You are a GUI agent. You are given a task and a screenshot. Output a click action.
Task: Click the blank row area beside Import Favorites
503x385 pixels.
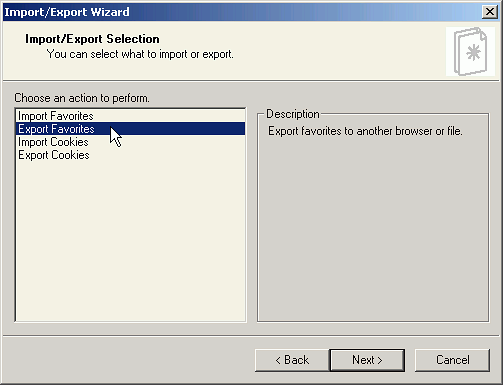coord(169,116)
